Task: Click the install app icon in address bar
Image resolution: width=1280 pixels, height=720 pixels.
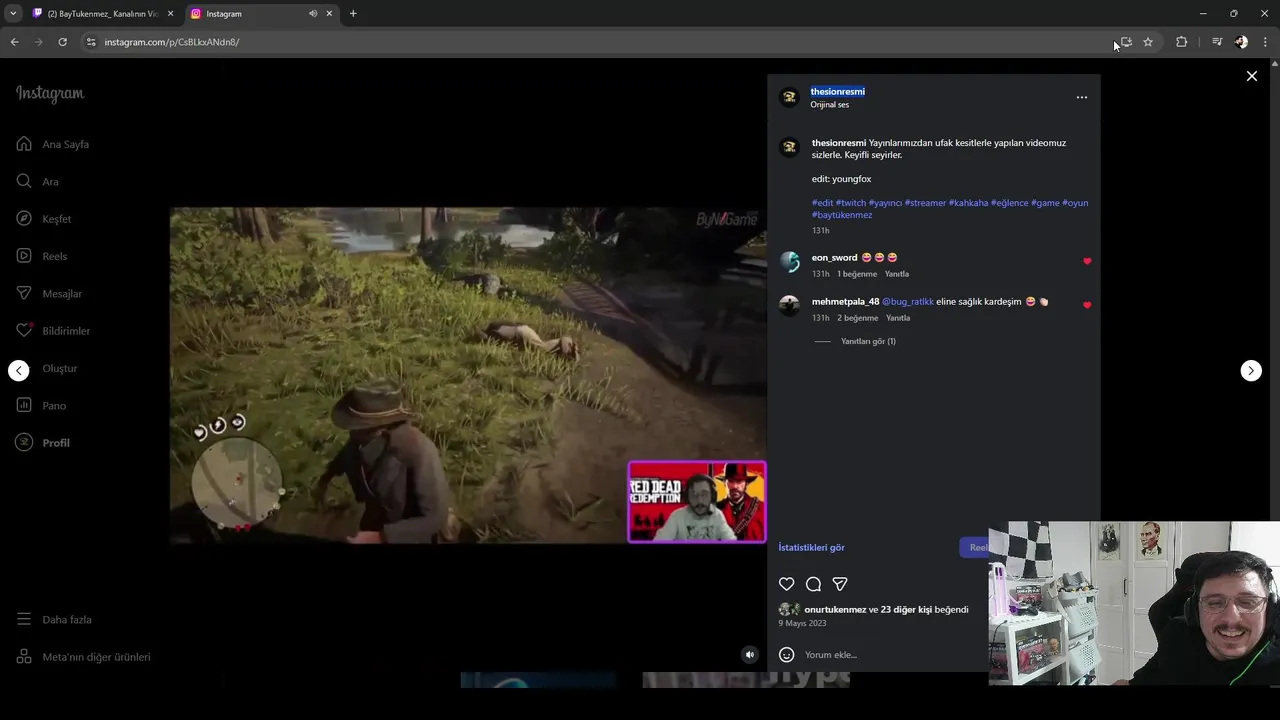Action: point(1126,42)
